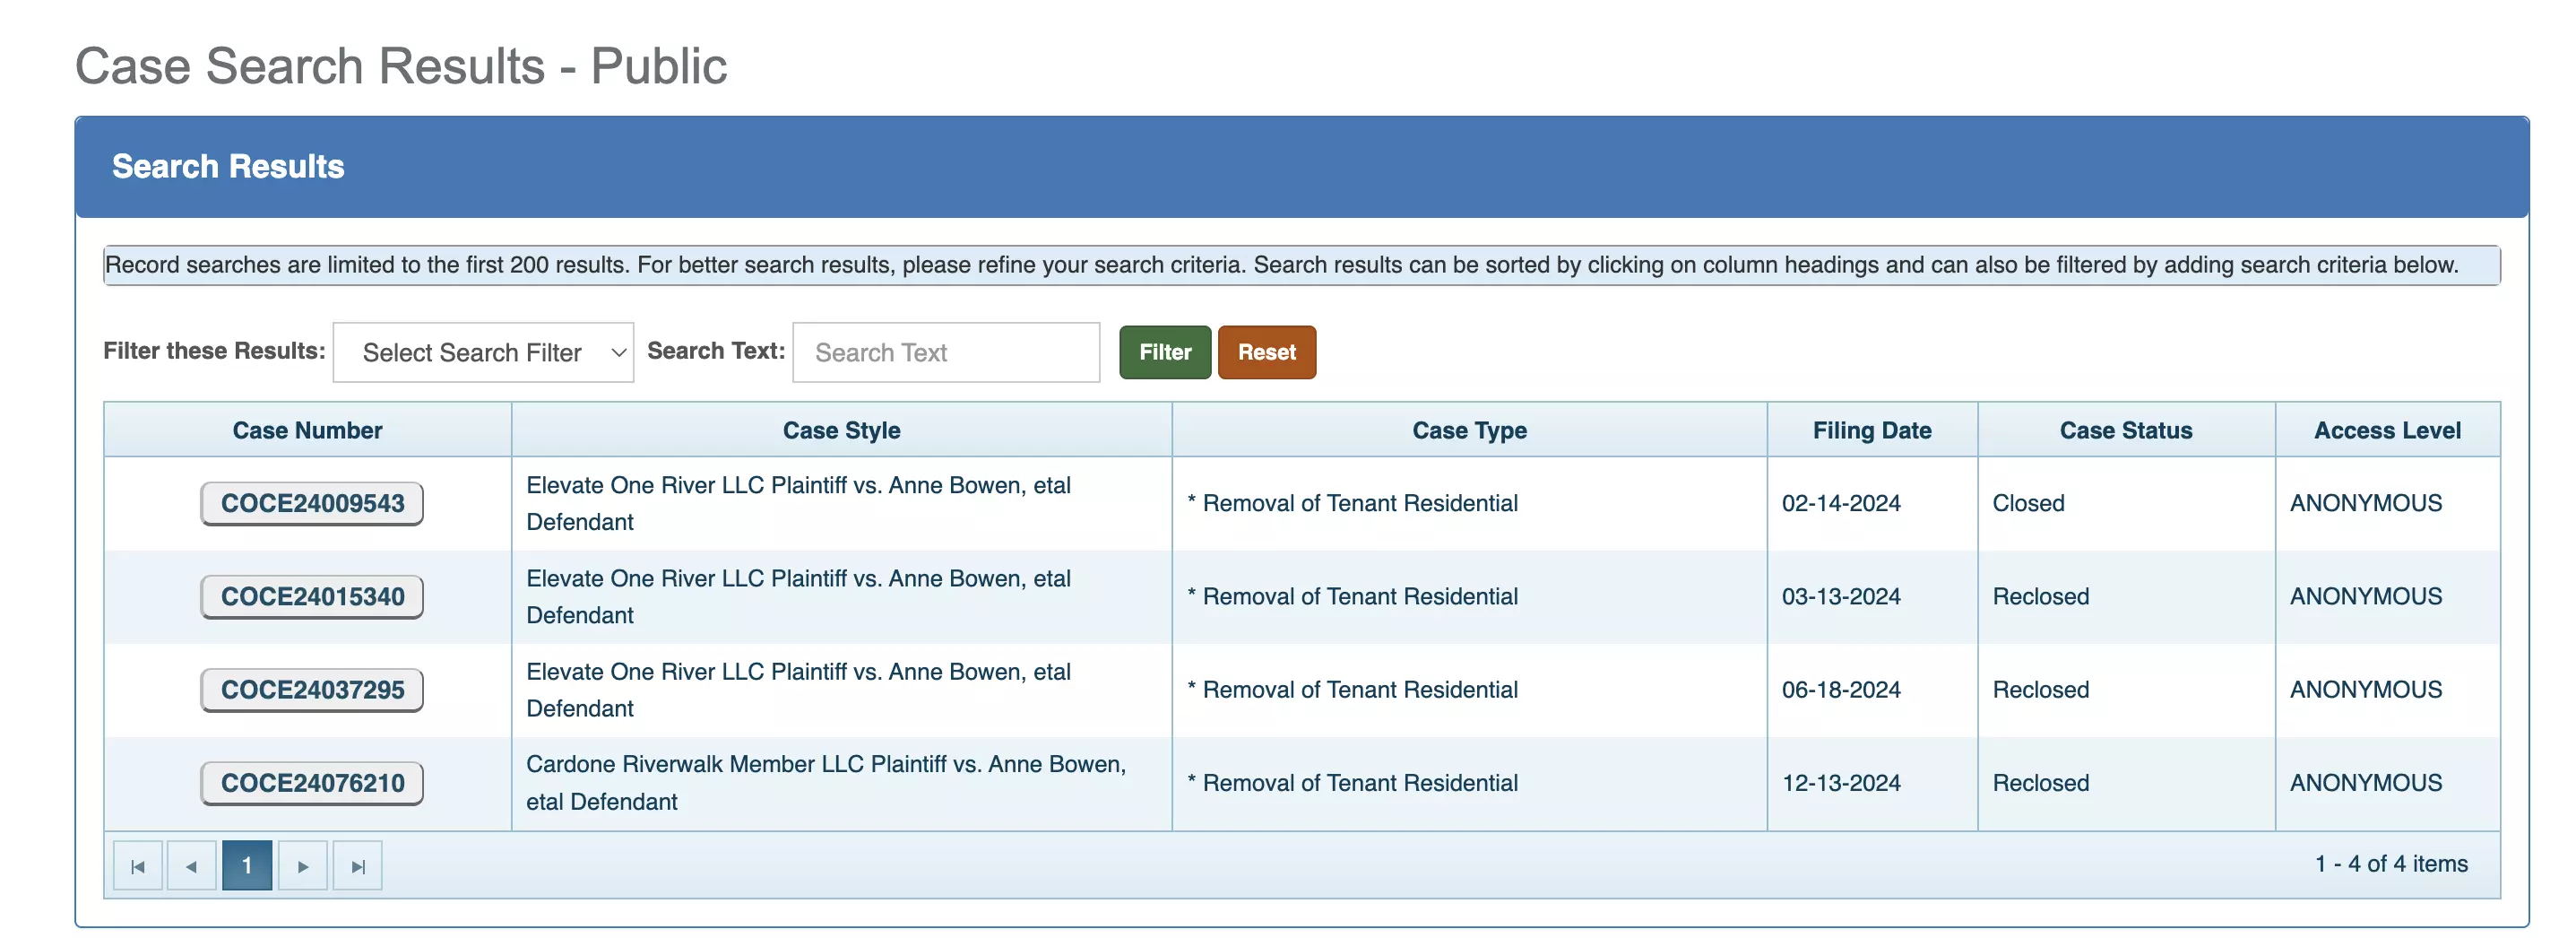Sort by Case Status column header
This screenshot has height=938, width=2576.
coord(2126,430)
